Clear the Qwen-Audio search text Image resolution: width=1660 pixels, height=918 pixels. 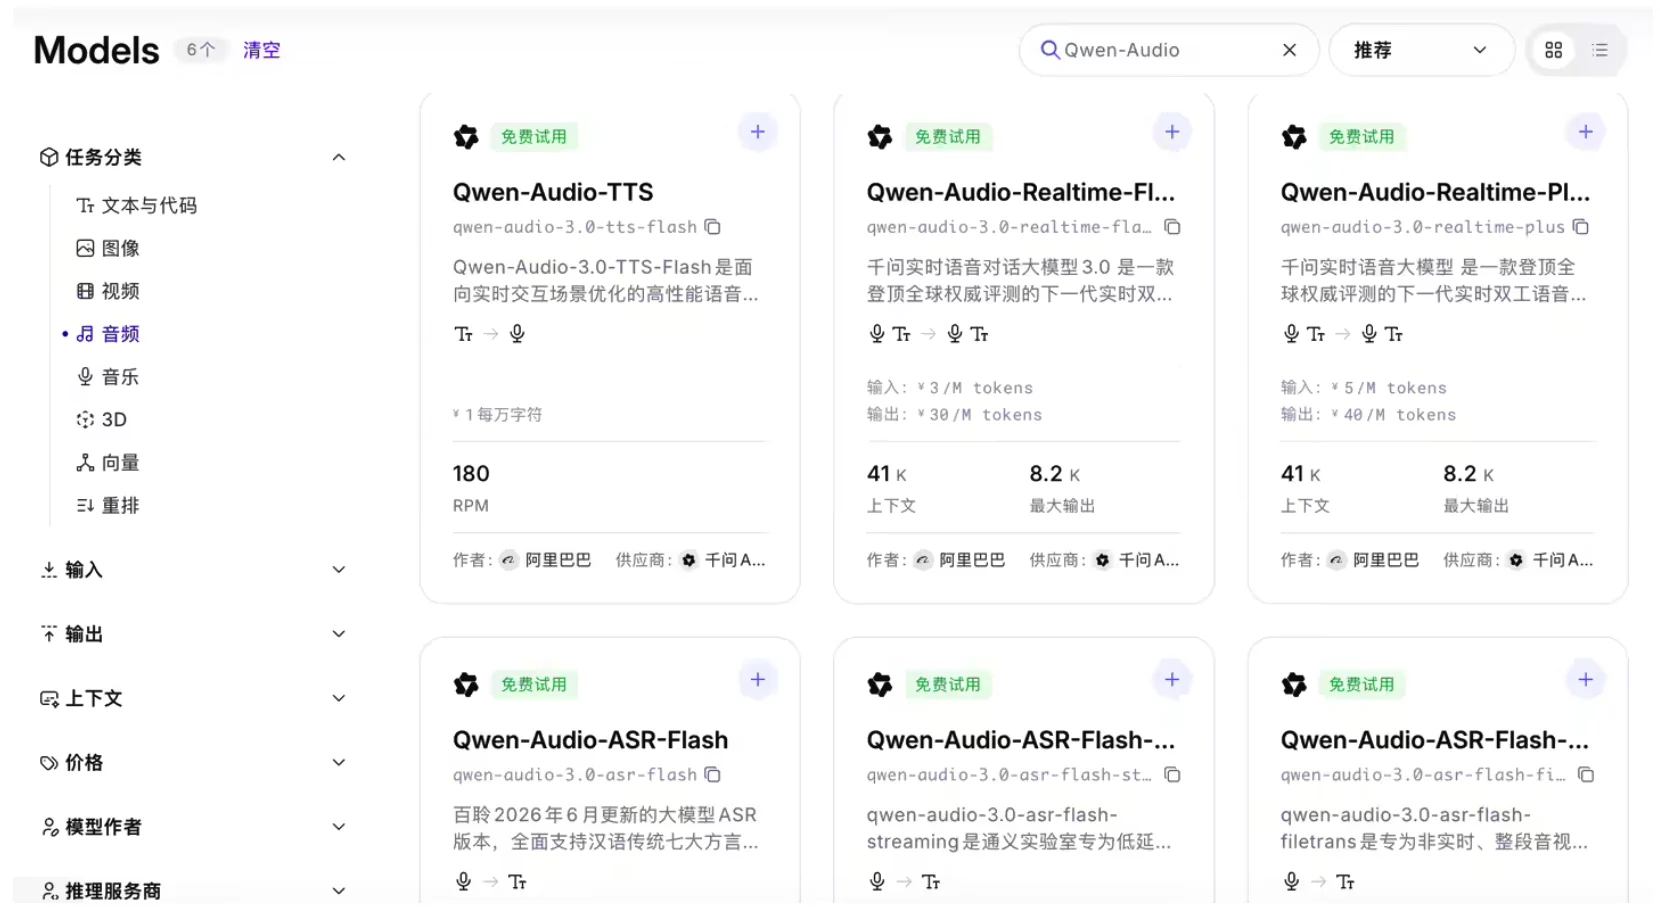tap(1289, 50)
